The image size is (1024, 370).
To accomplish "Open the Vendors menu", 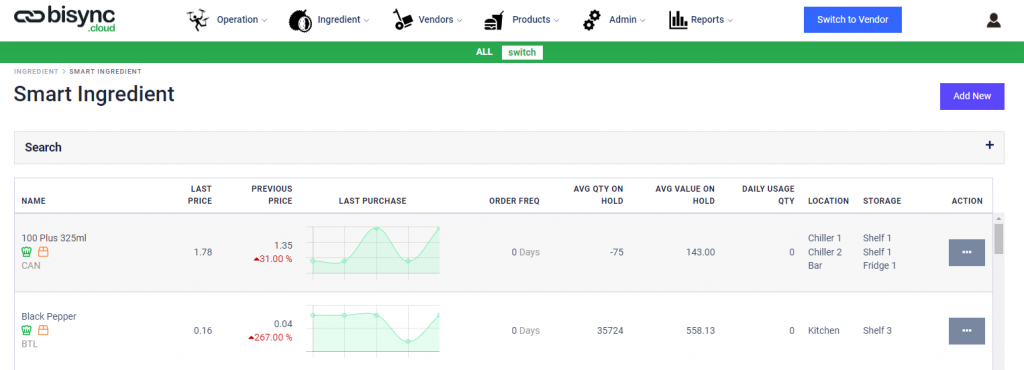I will (441, 20).
